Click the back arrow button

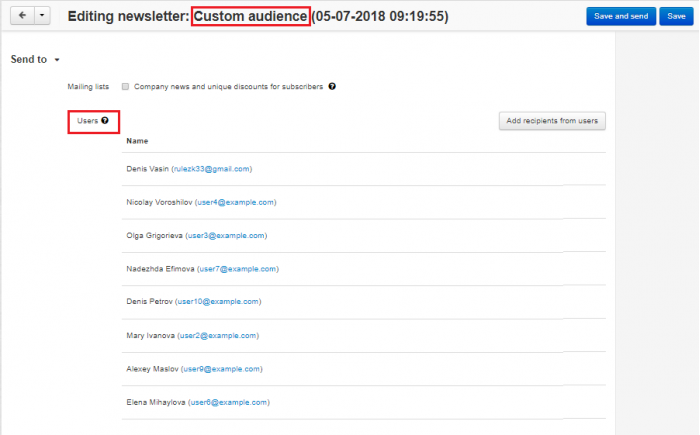(22, 16)
